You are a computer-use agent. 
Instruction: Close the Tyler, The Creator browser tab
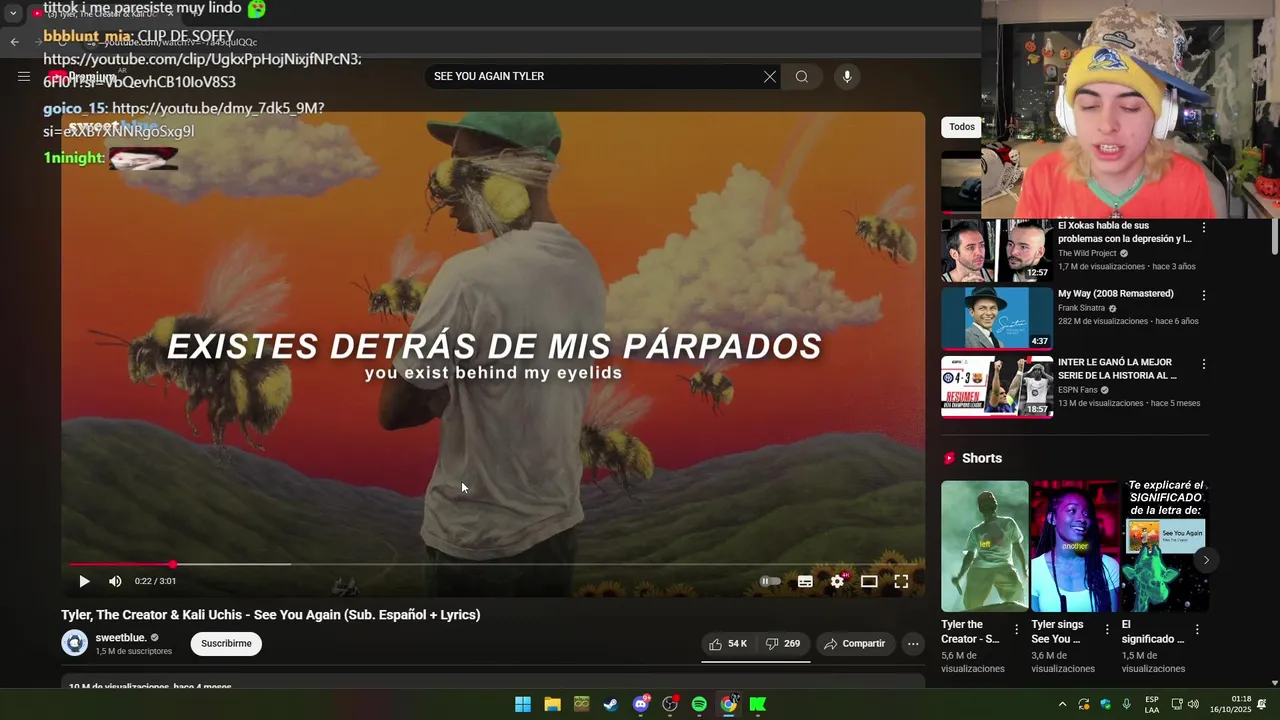(x=170, y=13)
